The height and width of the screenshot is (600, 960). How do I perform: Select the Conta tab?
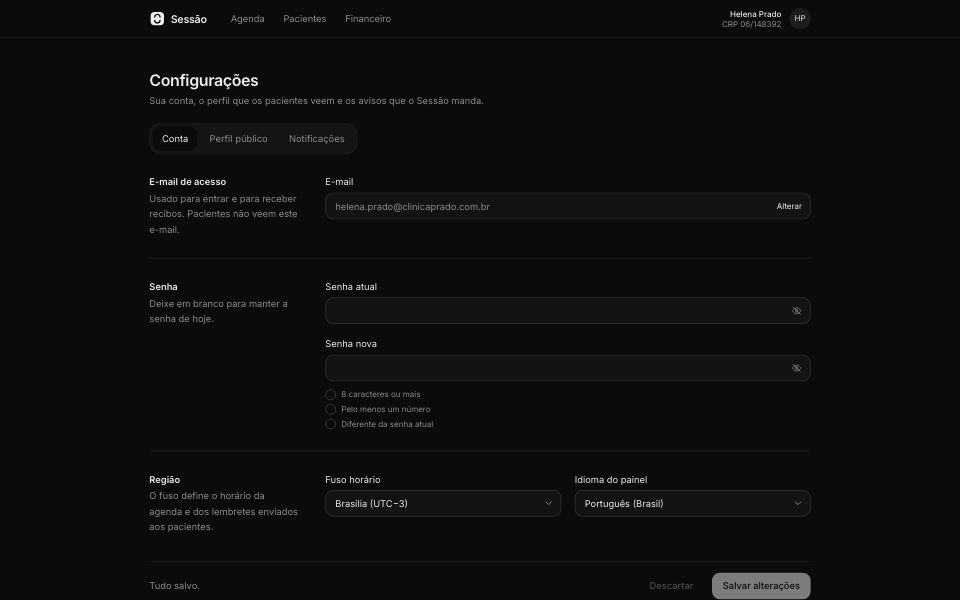tap(175, 139)
